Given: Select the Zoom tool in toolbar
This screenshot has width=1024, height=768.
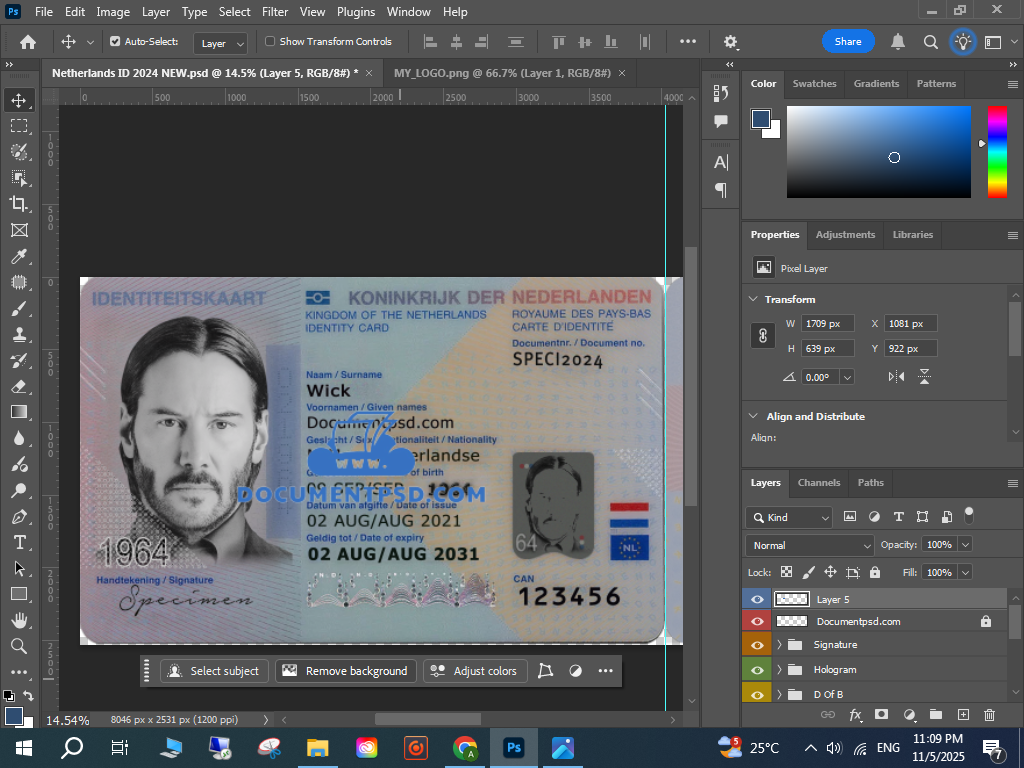Looking at the screenshot, I should pyautogui.click(x=19, y=646).
